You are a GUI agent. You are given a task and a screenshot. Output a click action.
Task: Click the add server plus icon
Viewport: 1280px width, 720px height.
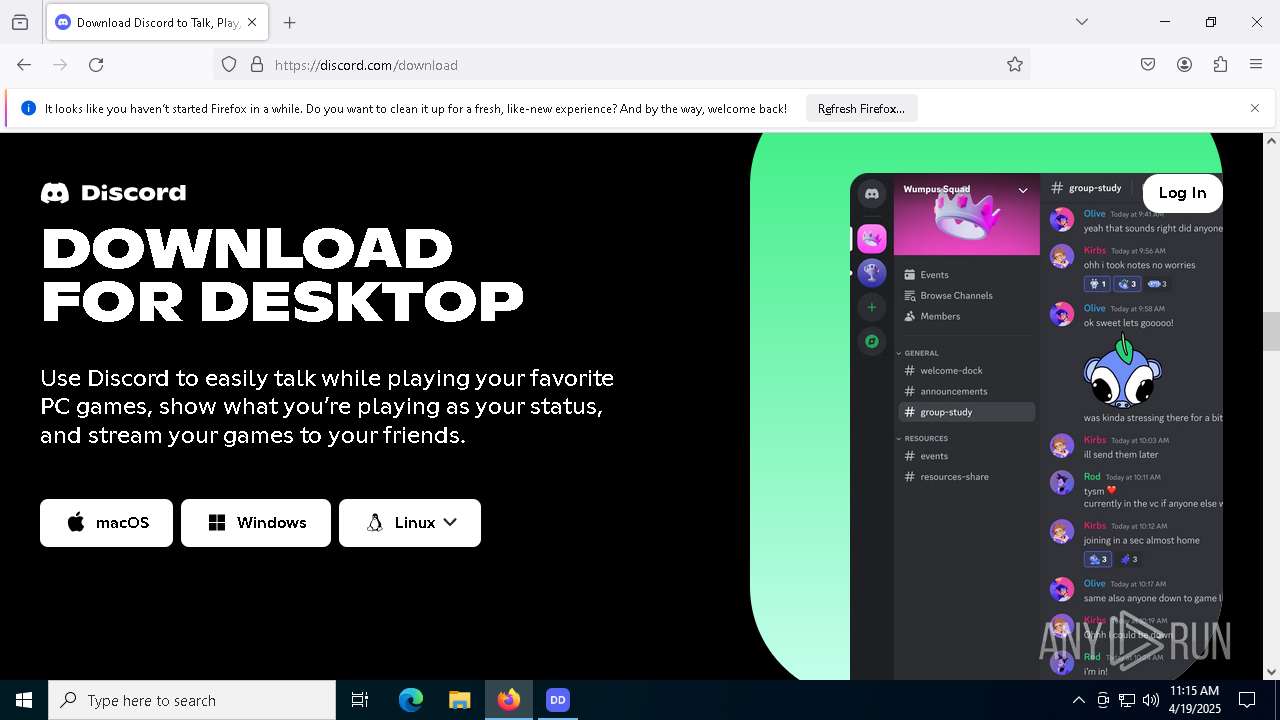coord(872,307)
